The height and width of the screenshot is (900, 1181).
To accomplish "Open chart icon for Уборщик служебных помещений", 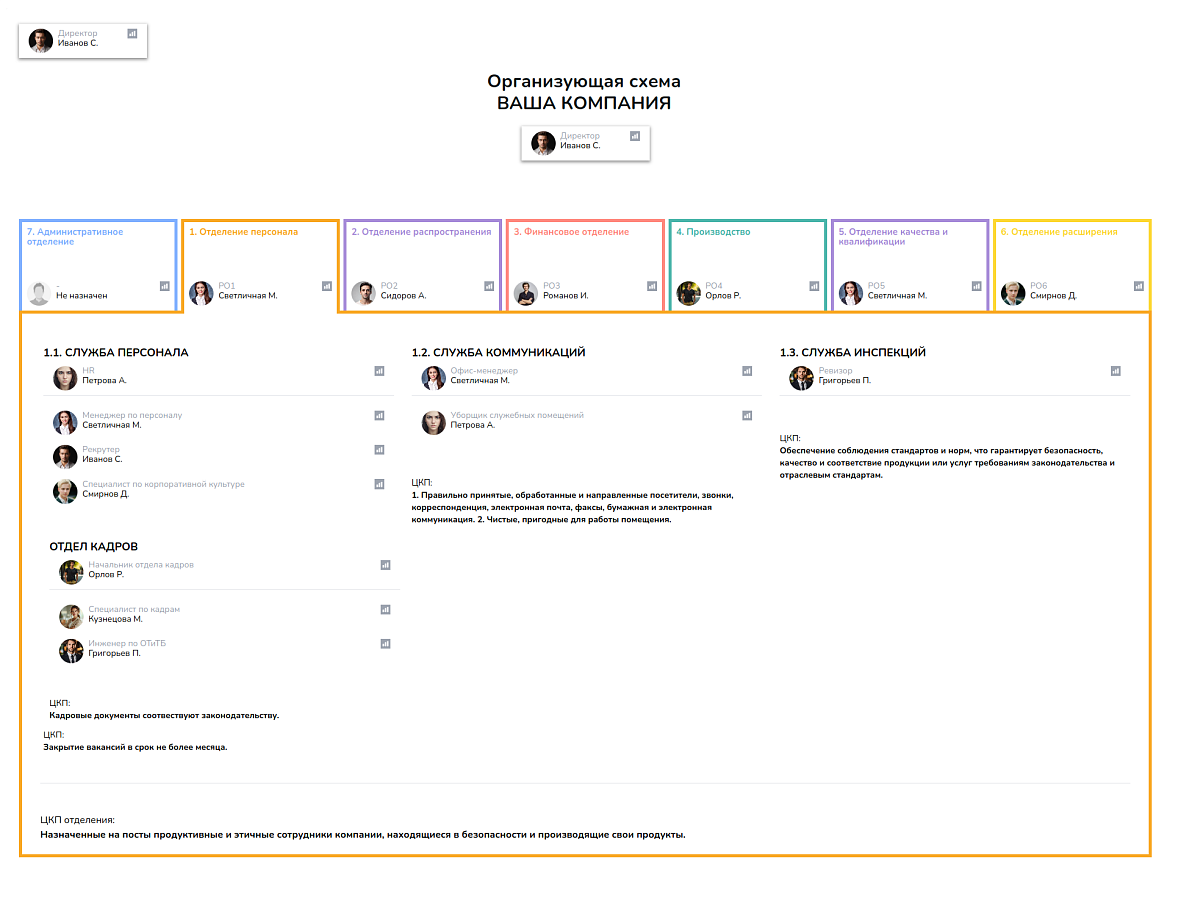I will (x=747, y=416).
